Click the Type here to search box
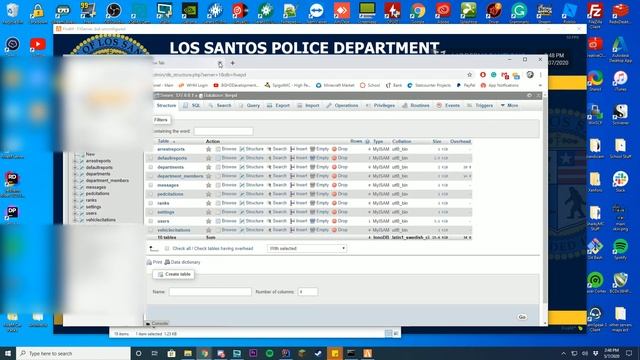 [x=73, y=353]
